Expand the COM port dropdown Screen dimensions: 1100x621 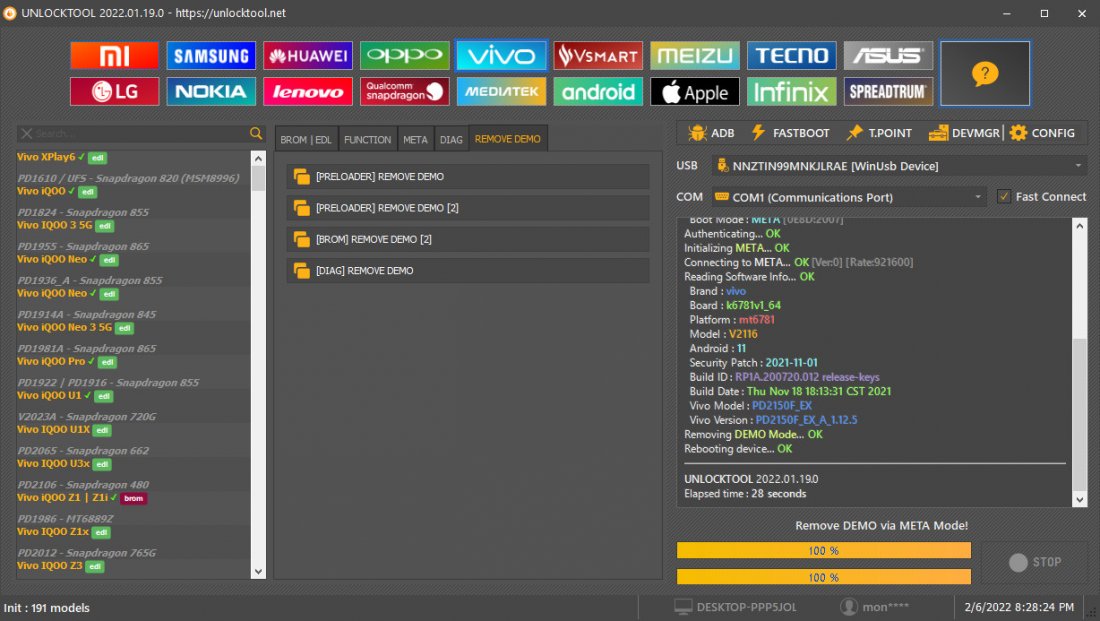coord(978,197)
